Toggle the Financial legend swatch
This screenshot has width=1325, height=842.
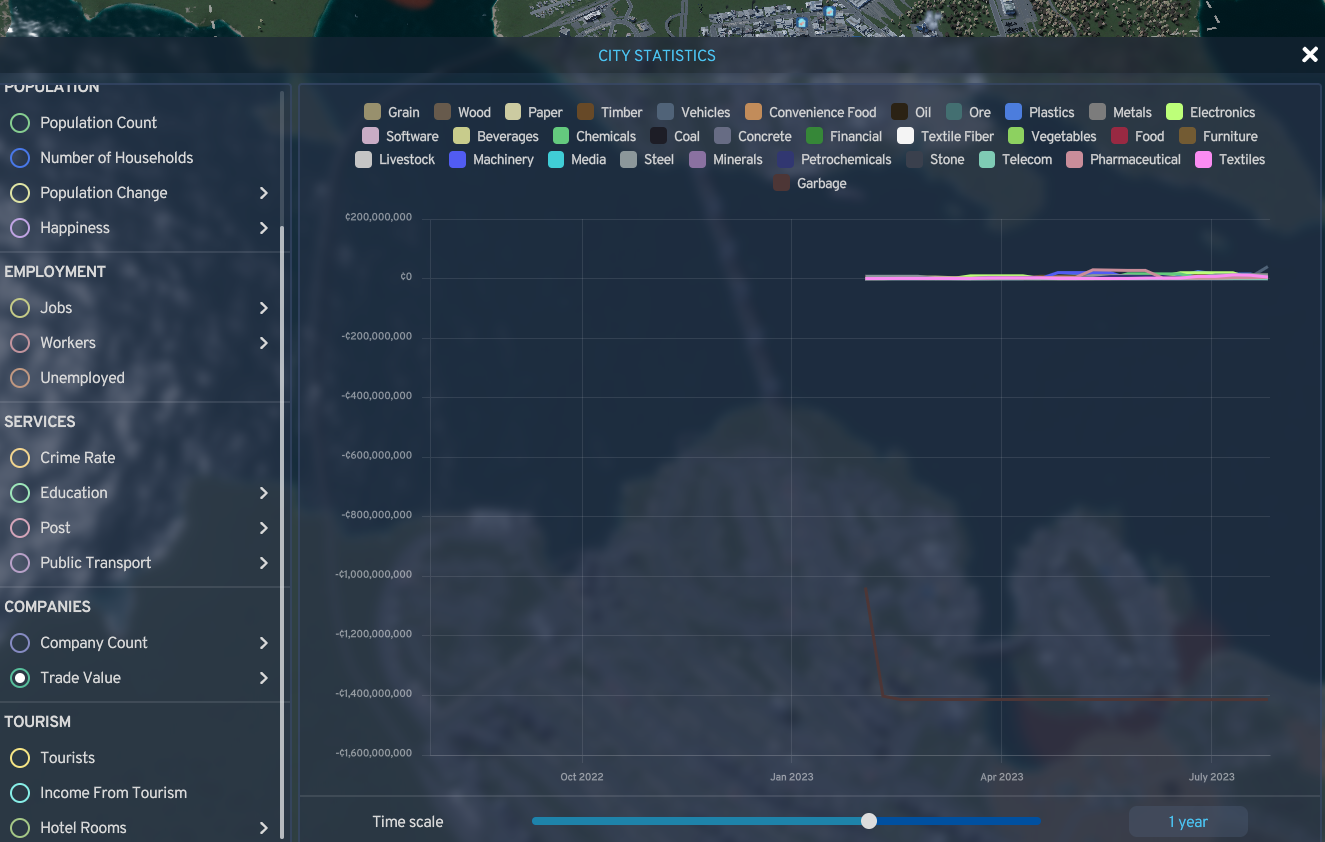[x=815, y=136]
